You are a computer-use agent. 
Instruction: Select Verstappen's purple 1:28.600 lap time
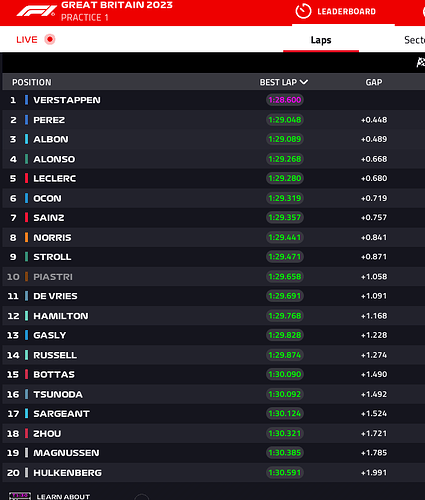tap(285, 100)
